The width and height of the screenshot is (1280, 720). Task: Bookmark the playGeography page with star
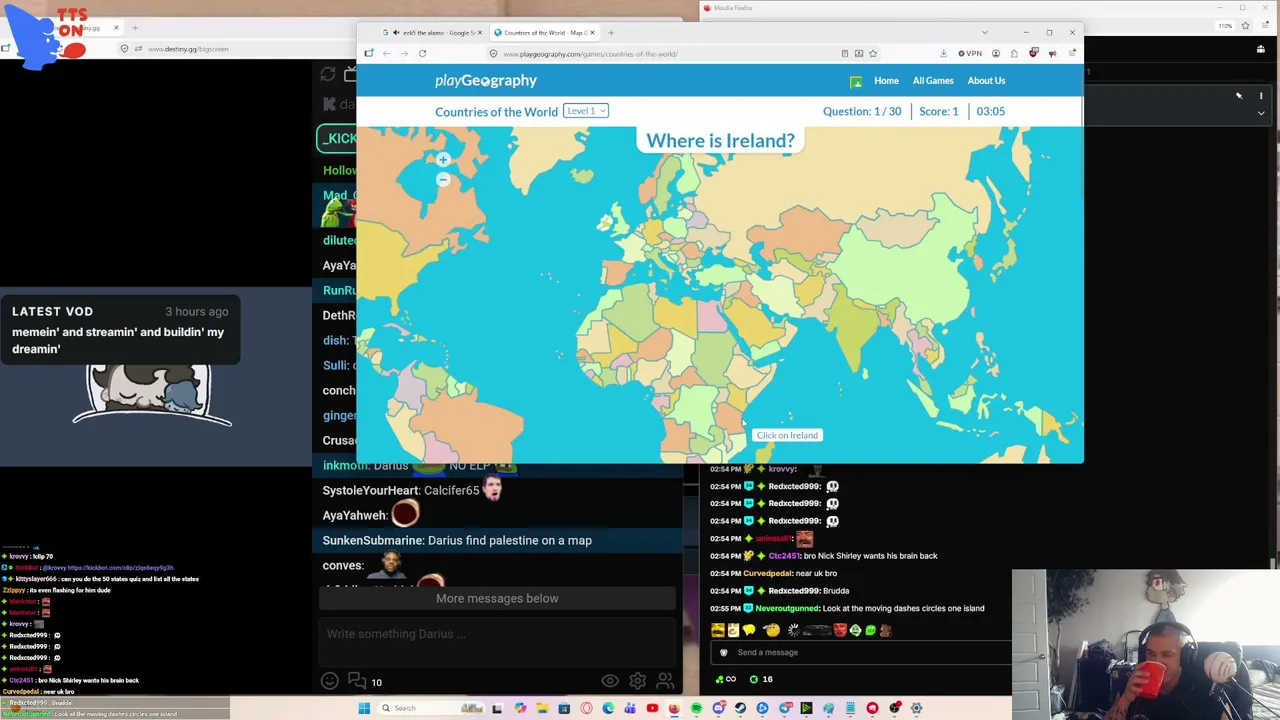[x=873, y=54]
